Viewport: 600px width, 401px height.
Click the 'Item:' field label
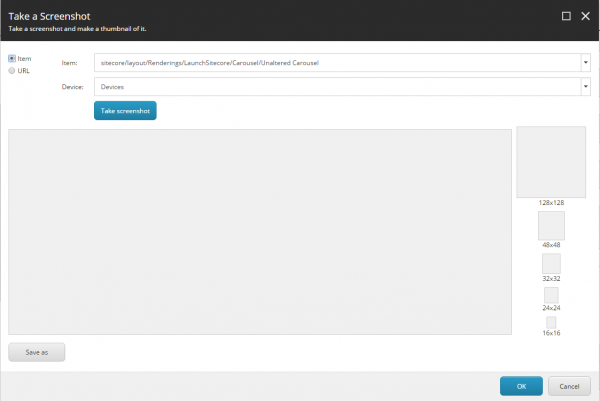pyautogui.click(x=69, y=63)
